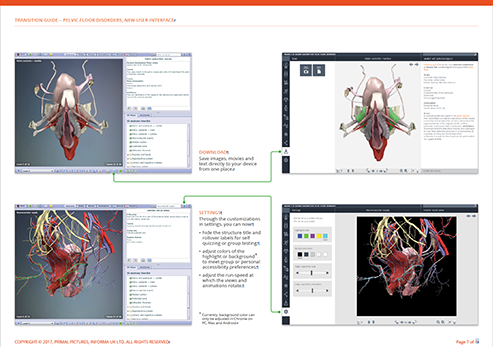Open Layer dropdown below bottom-left neurovascular view
This screenshot has width=493, height=360.
[38, 323]
